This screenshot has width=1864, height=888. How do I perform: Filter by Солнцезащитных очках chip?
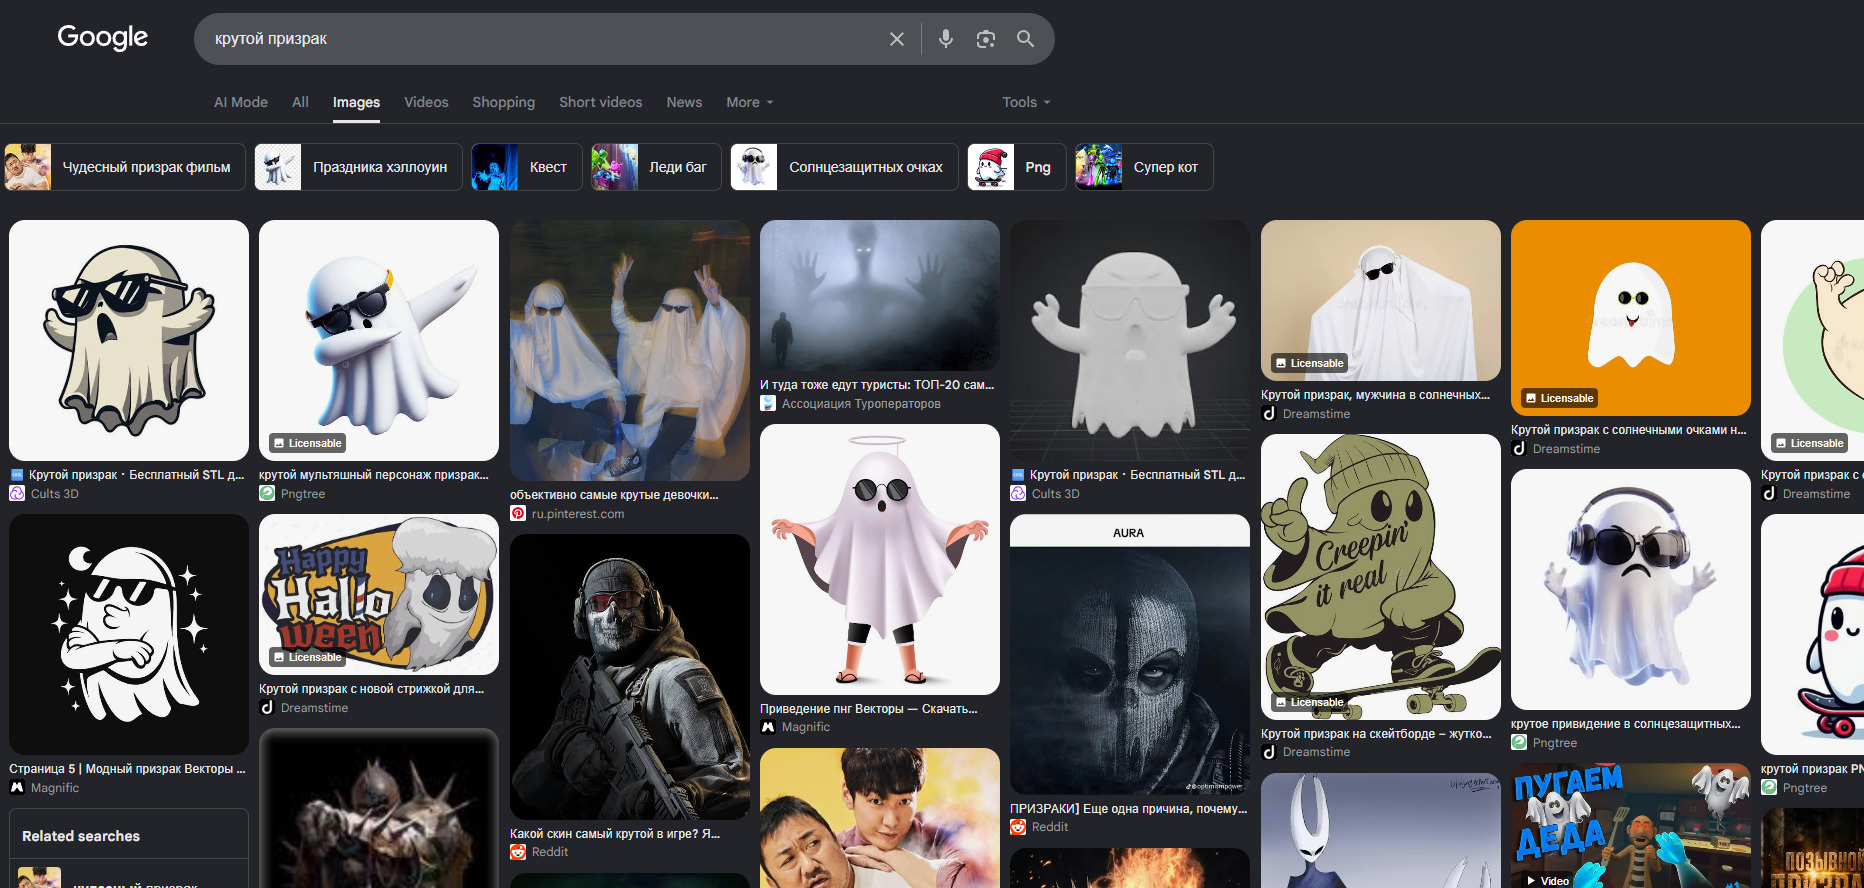[x=844, y=167]
